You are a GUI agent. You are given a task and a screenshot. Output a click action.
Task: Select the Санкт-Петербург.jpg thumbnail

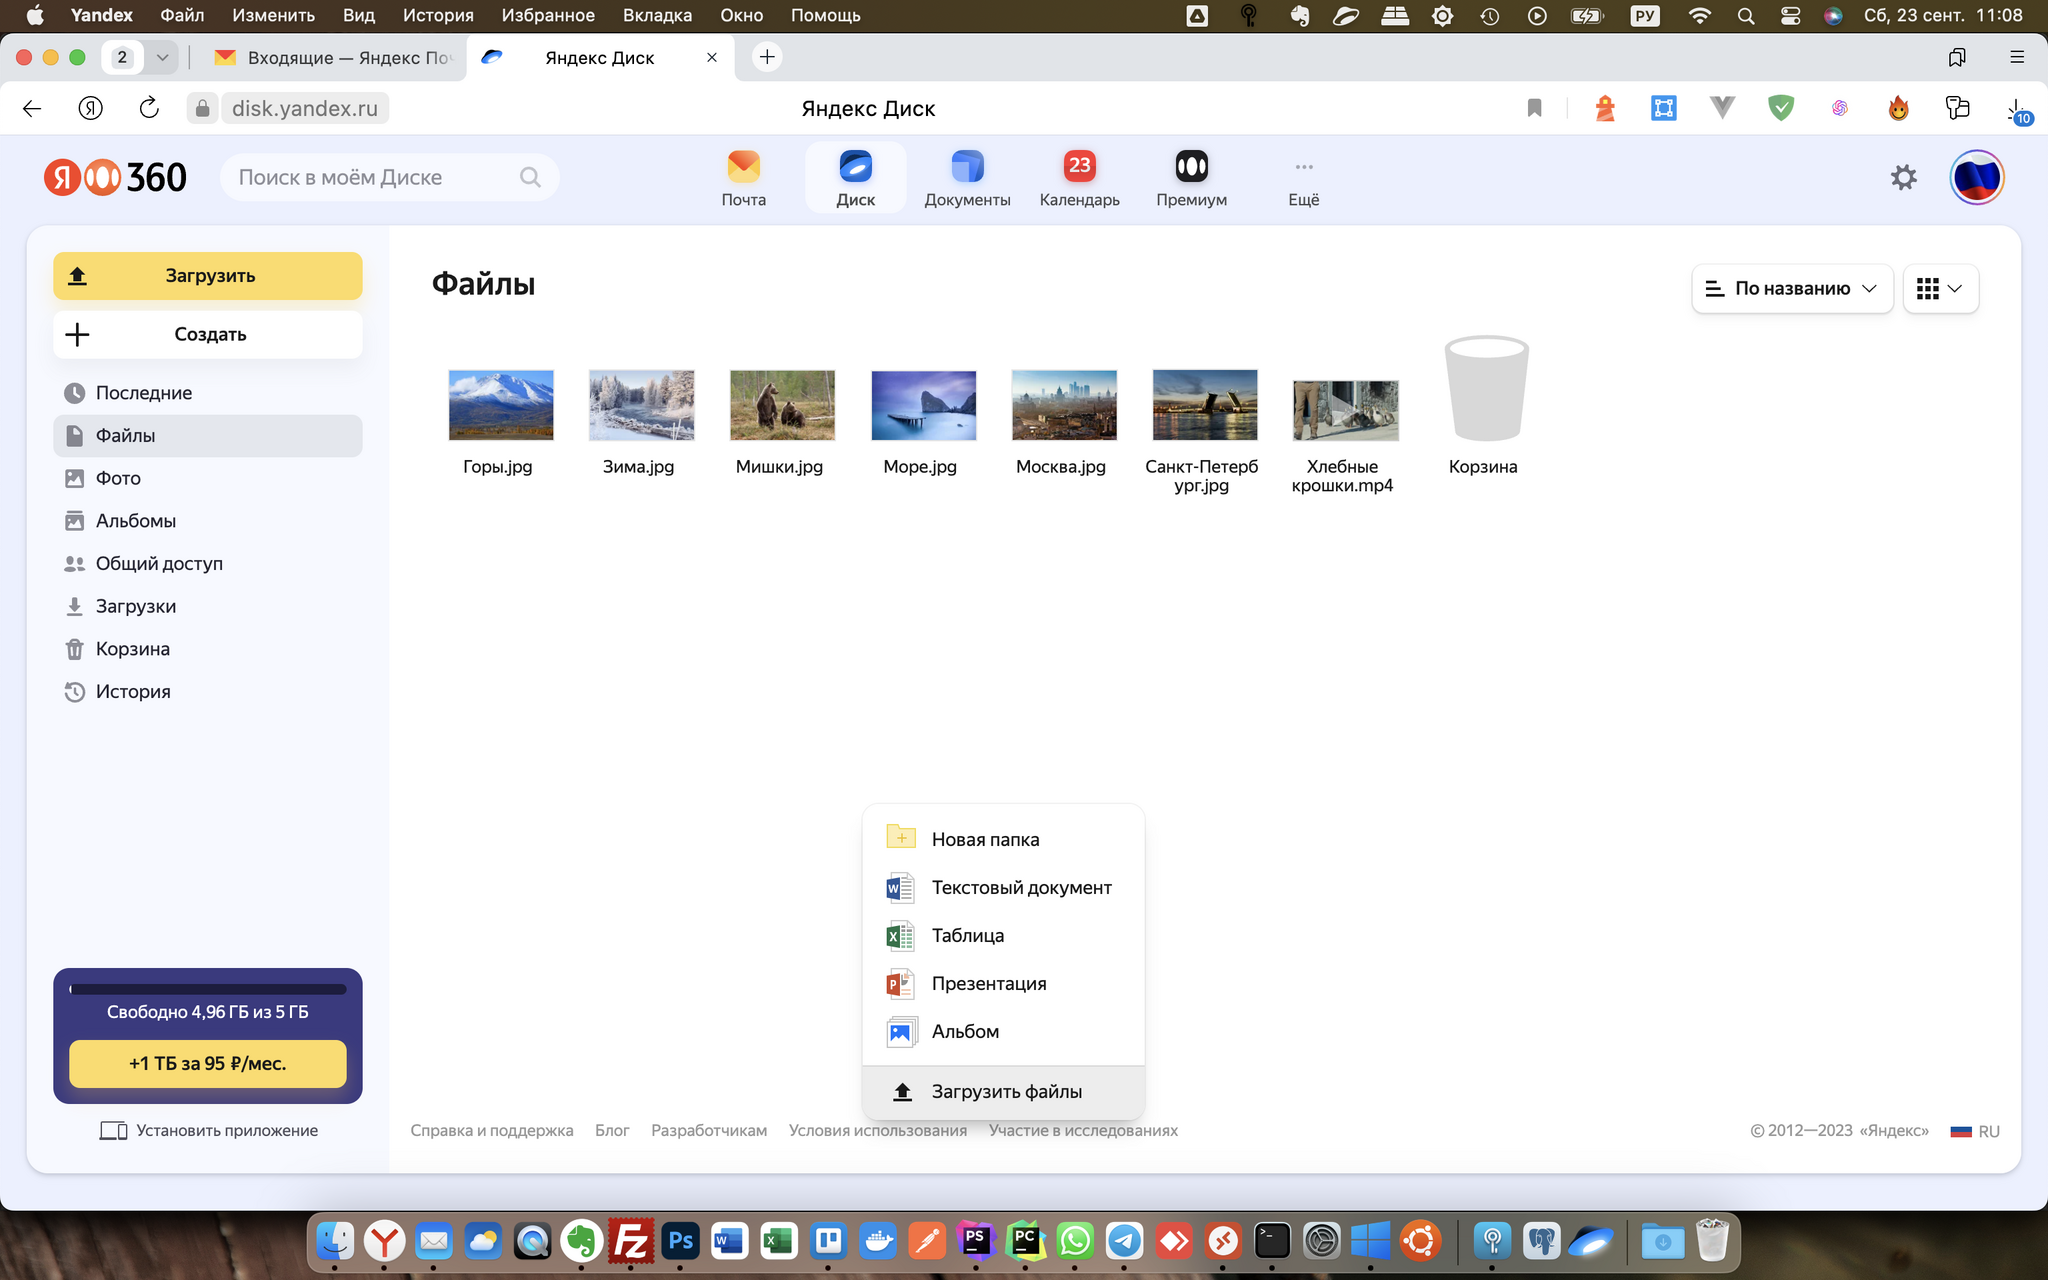tap(1205, 405)
